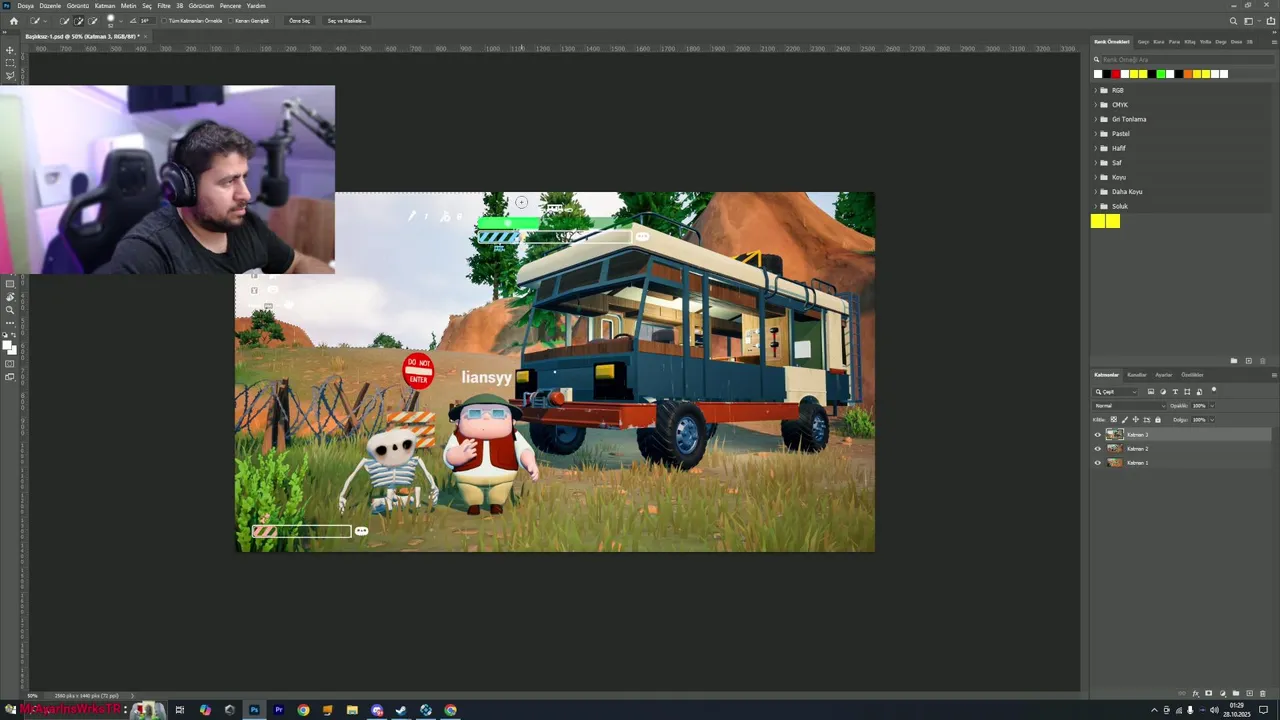The image size is (1280, 720).
Task: Pick the orange swatch in recent colors
Action: point(1188,74)
